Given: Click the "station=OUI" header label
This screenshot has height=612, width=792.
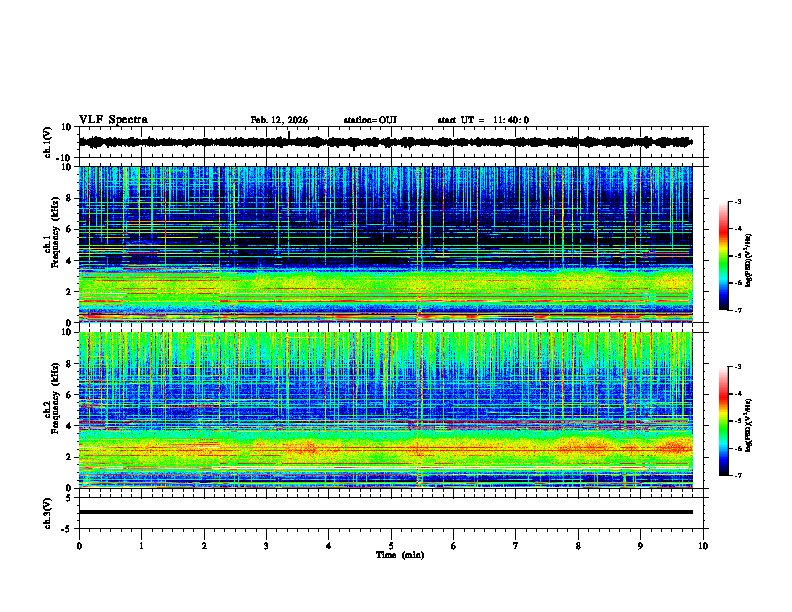Looking at the screenshot, I should point(370,120).
